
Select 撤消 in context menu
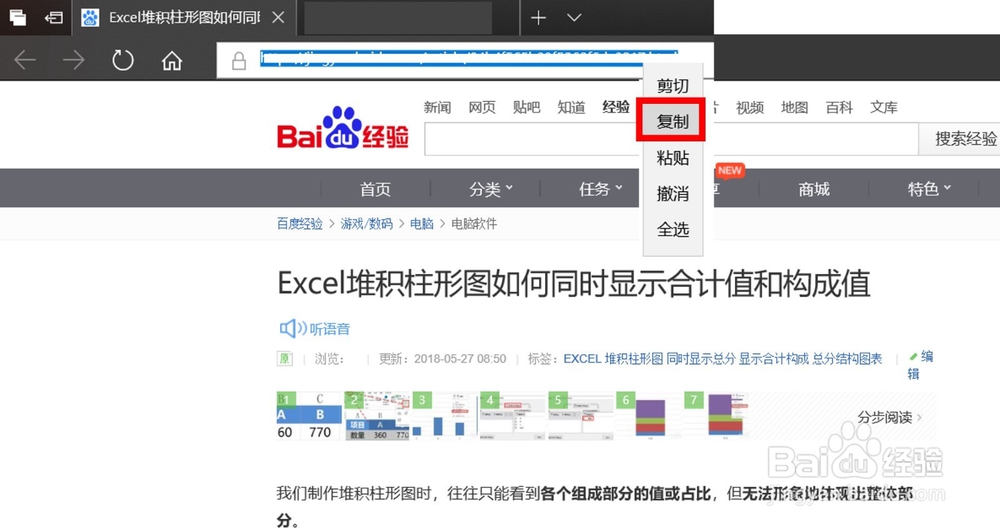[672, 193]
